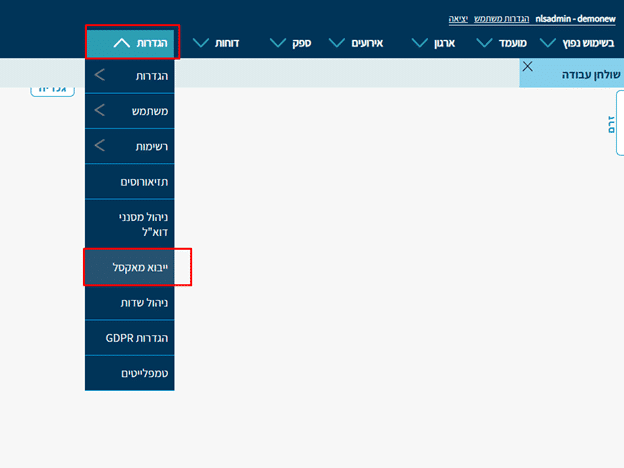Viewport: 624px width, 468px height.
Task: Close the שולחן עבודה tab with X
Action: coord(528,66)
